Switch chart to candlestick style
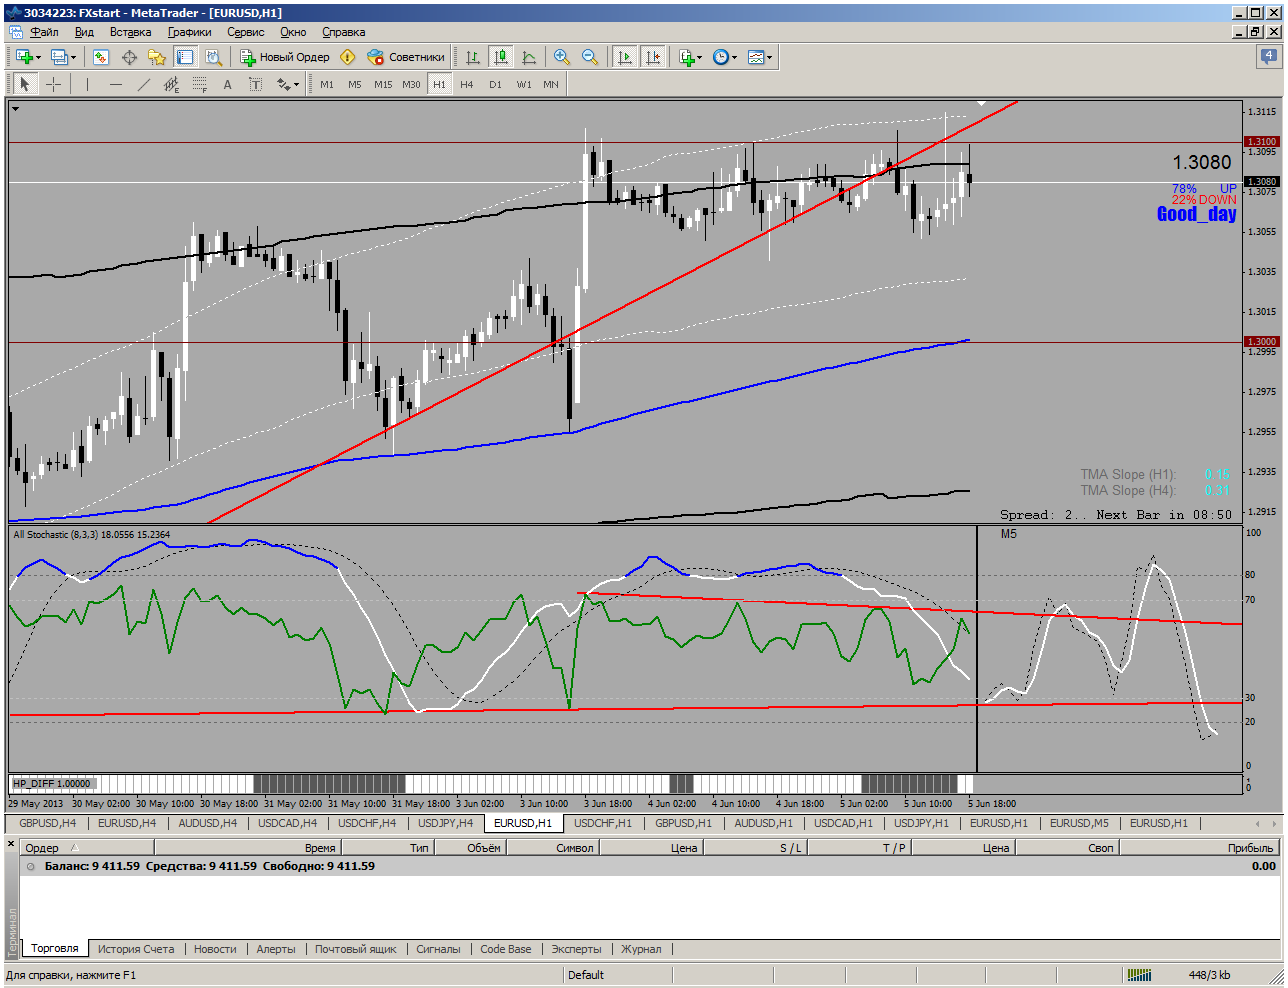This screenshot has width=1288, height=988. [x=501, y=57]
